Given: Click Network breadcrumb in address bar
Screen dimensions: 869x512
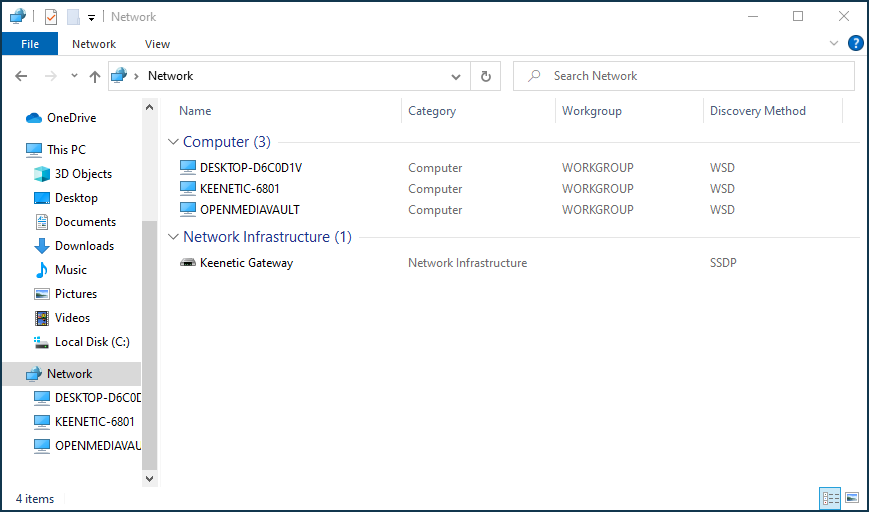Looking at the screenshot, I should [170, 76].
